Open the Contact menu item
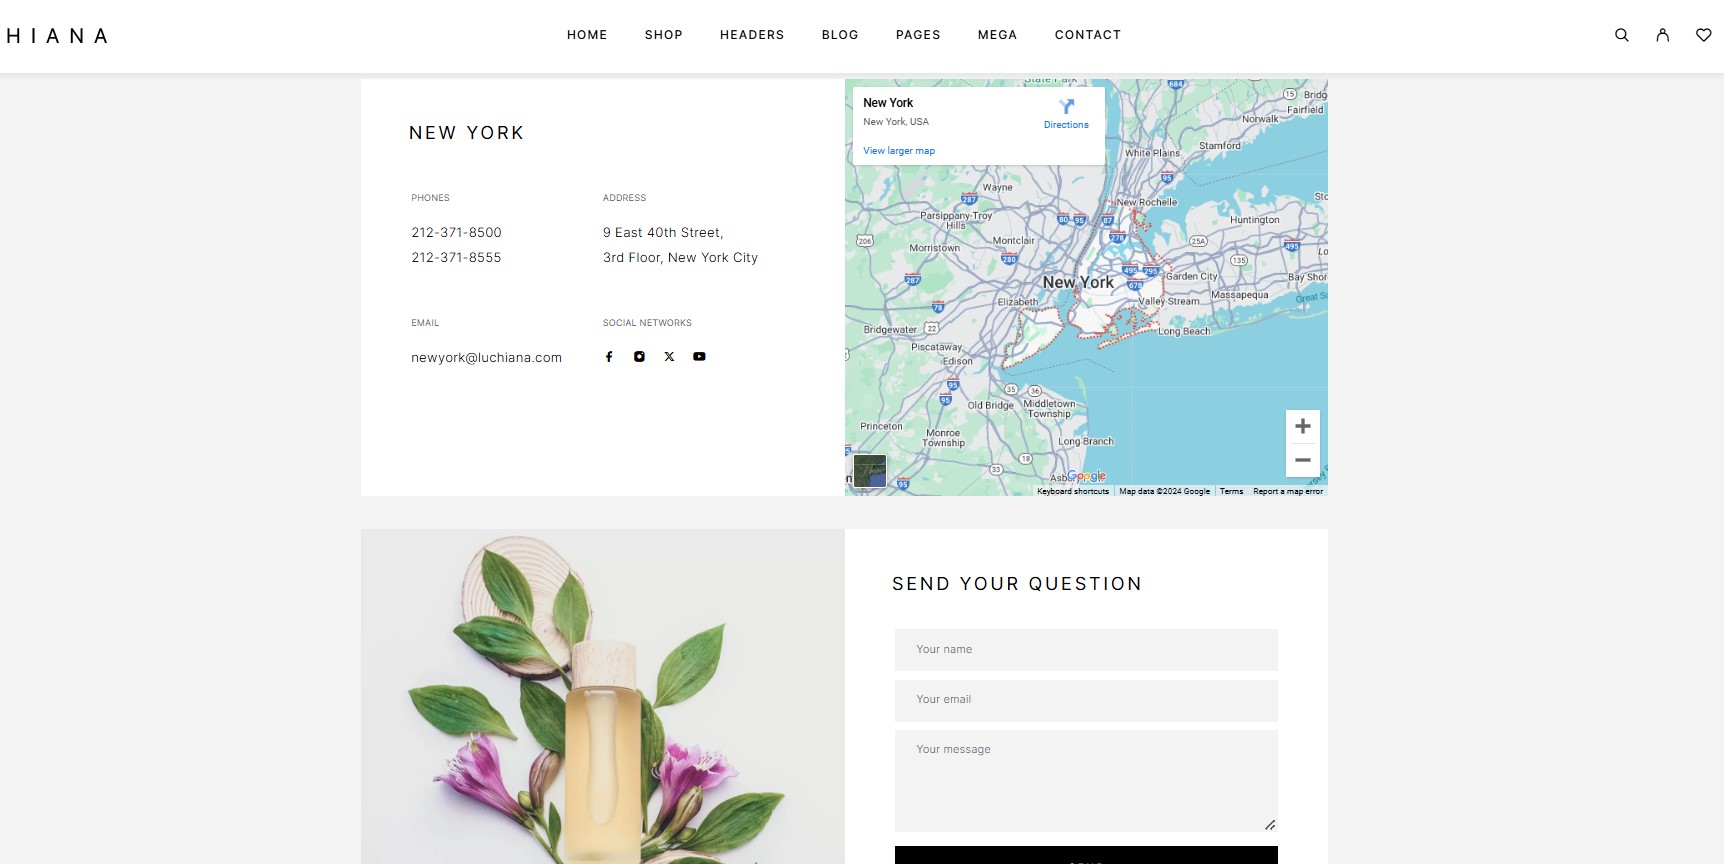 (x=1088, y=35)
